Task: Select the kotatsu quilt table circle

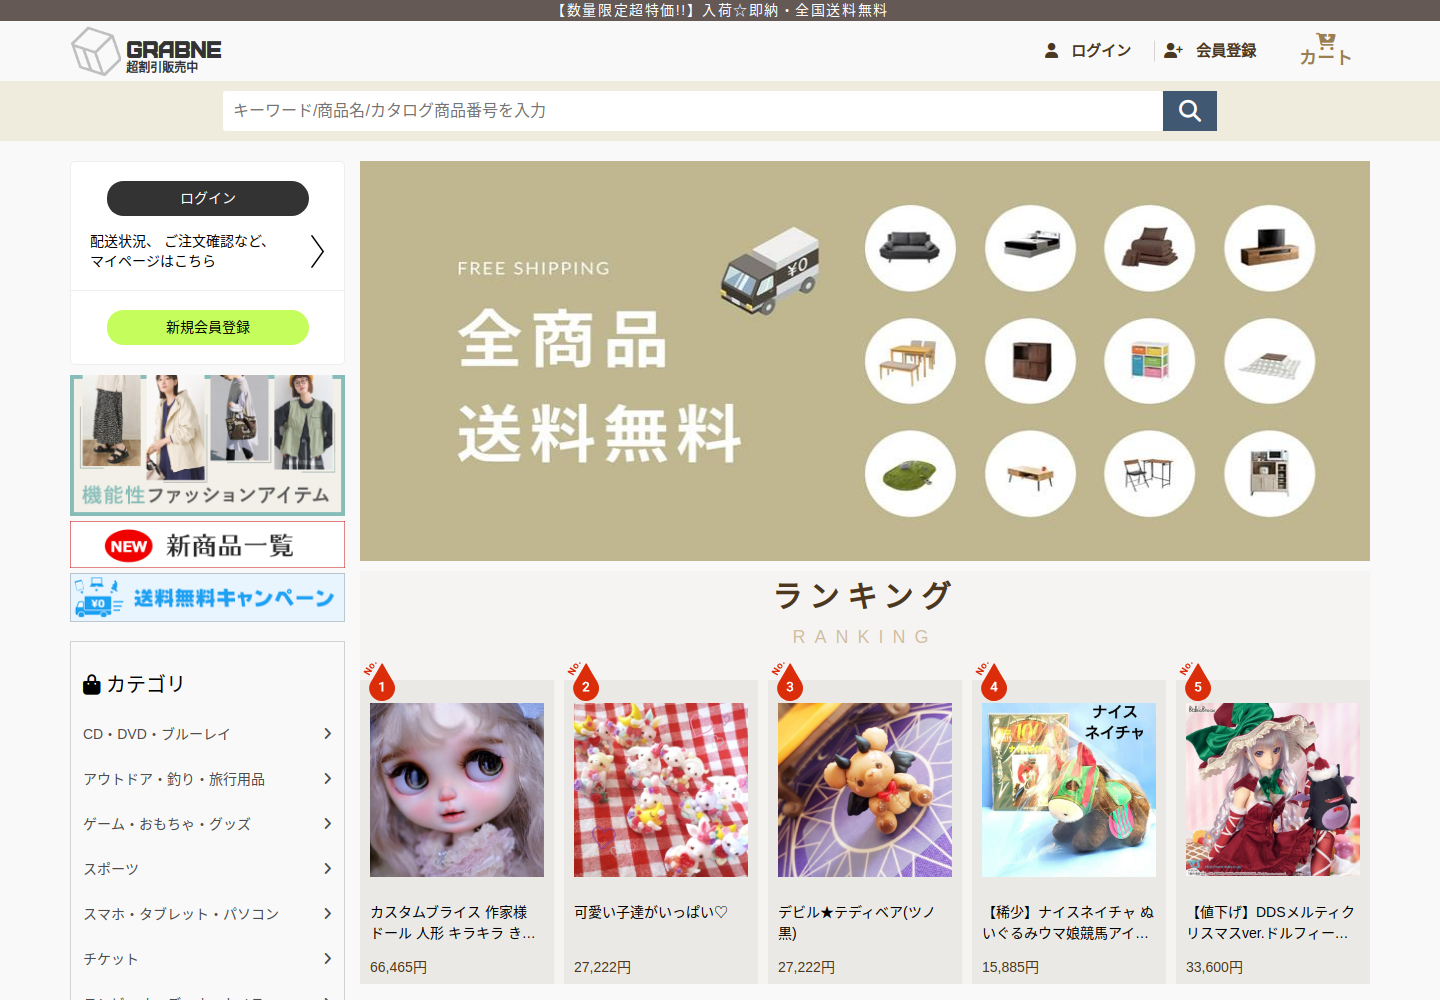Action: (1270, 361)
